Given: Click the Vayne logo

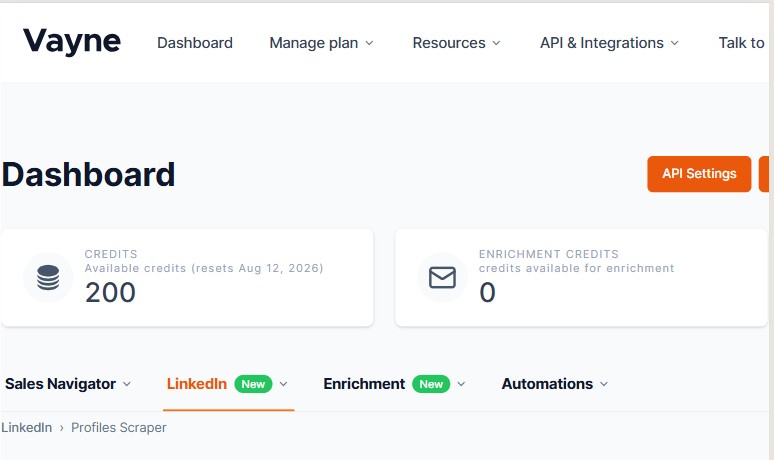Looking at the screenshot, I should click(x=72, y=41).
